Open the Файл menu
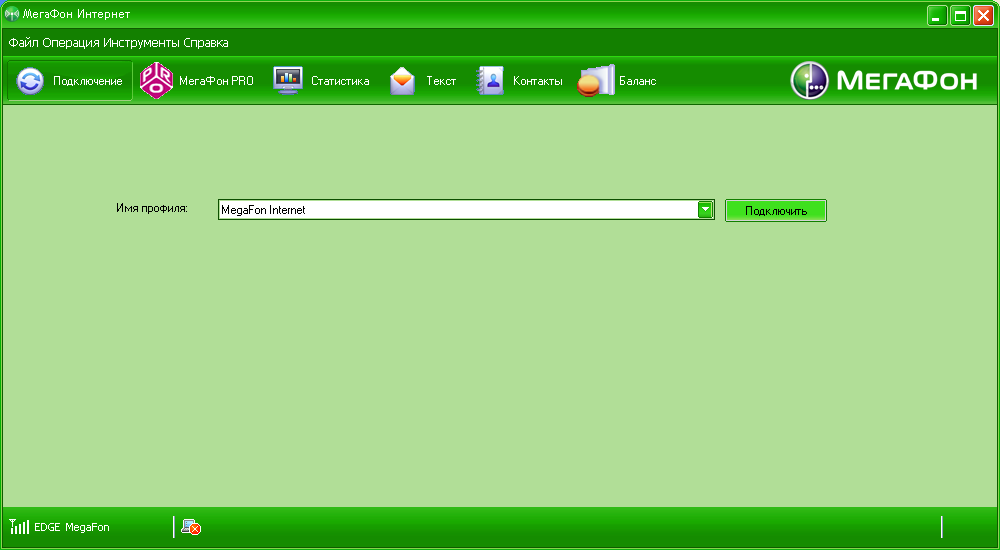The image size is (1000, 550). (x=24, y=43)
